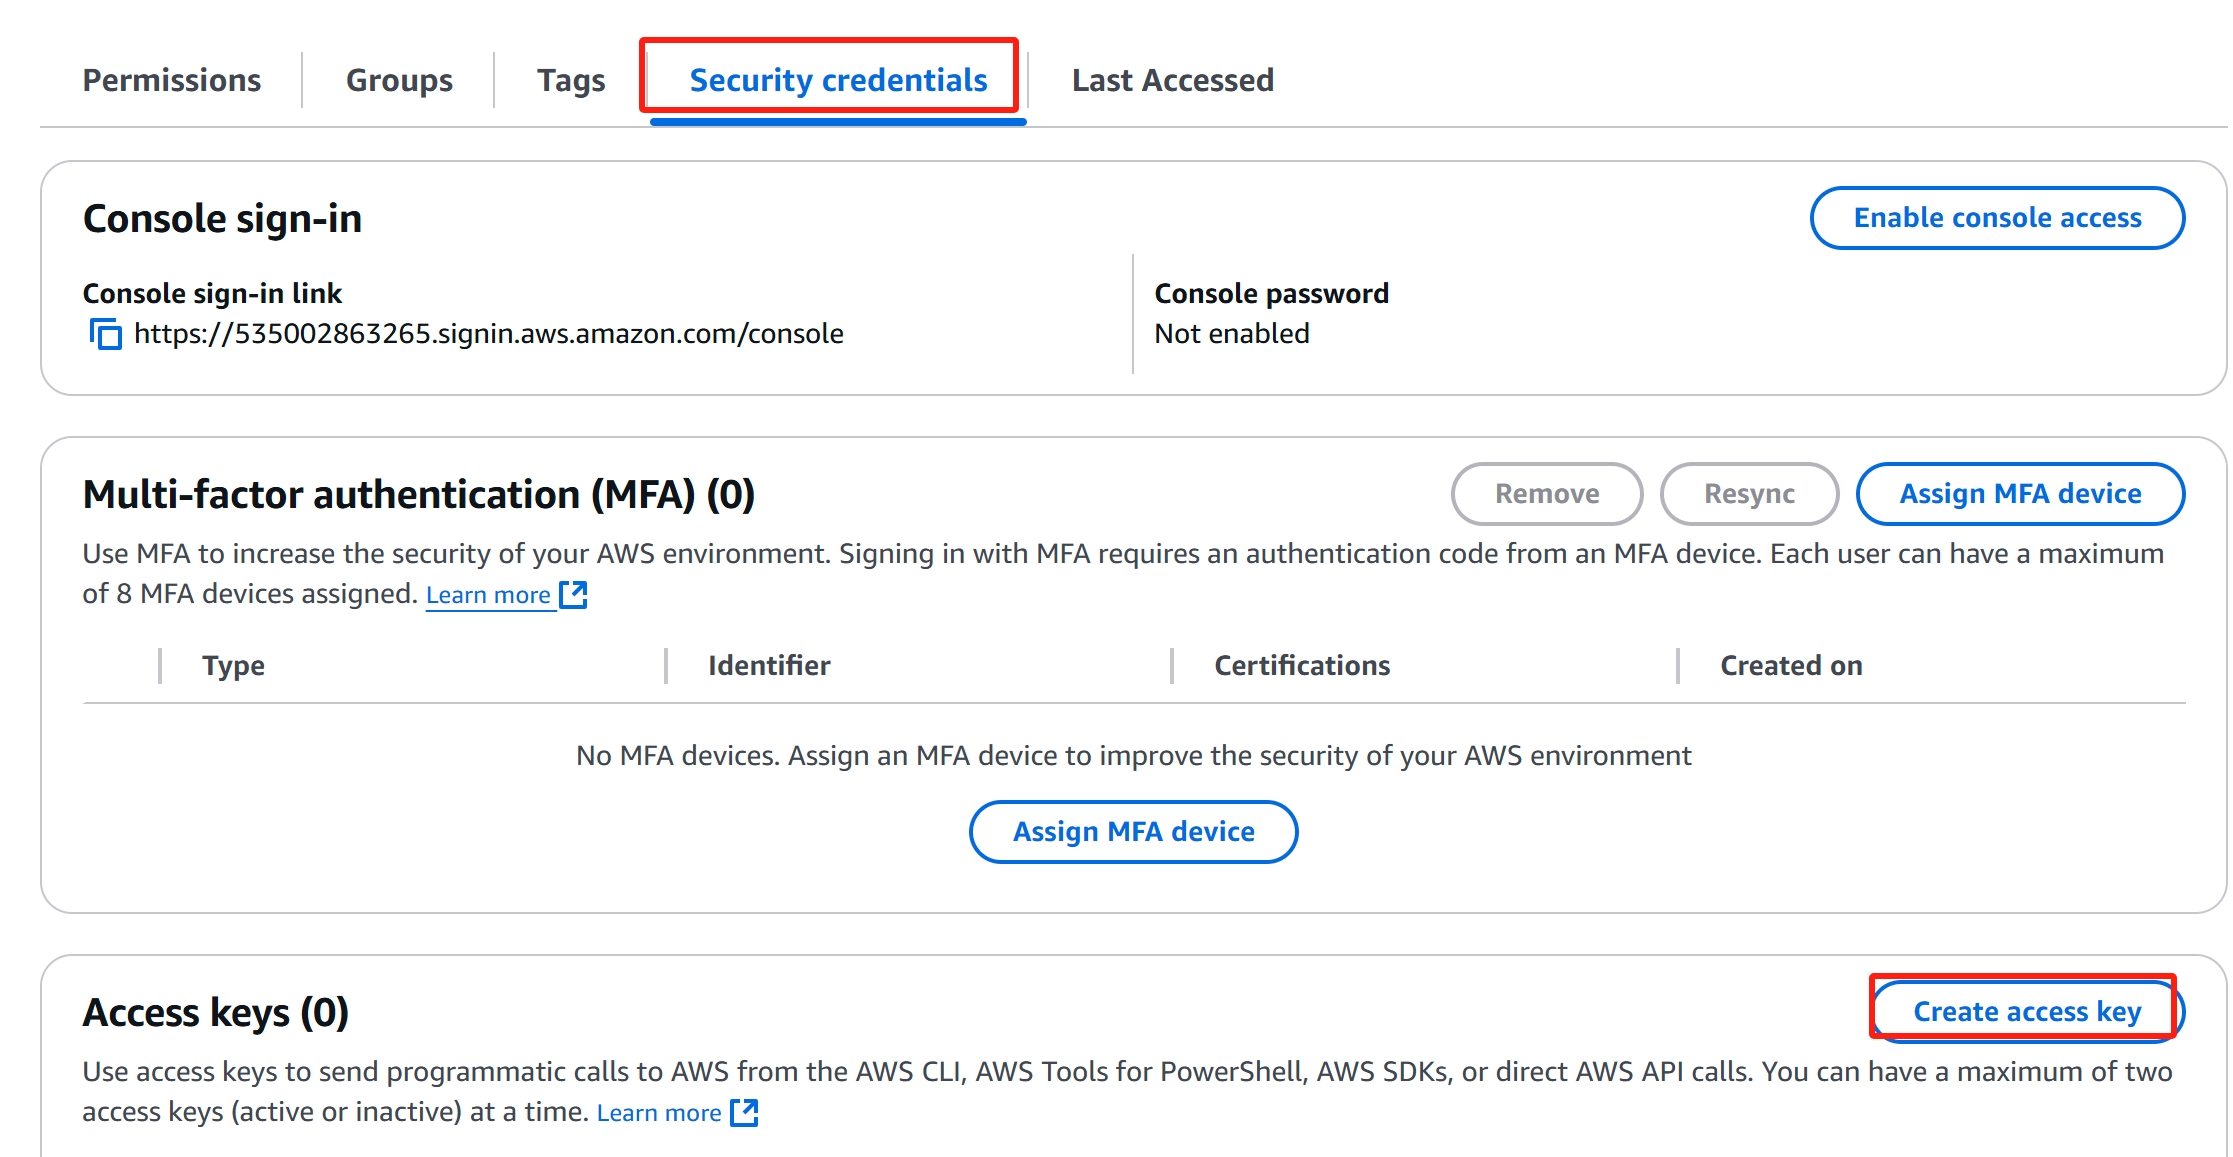The image size is (2233, 1157).
Task: Open the MFA Learn more link
Action: pyautogui.click(x=488, y=595)
